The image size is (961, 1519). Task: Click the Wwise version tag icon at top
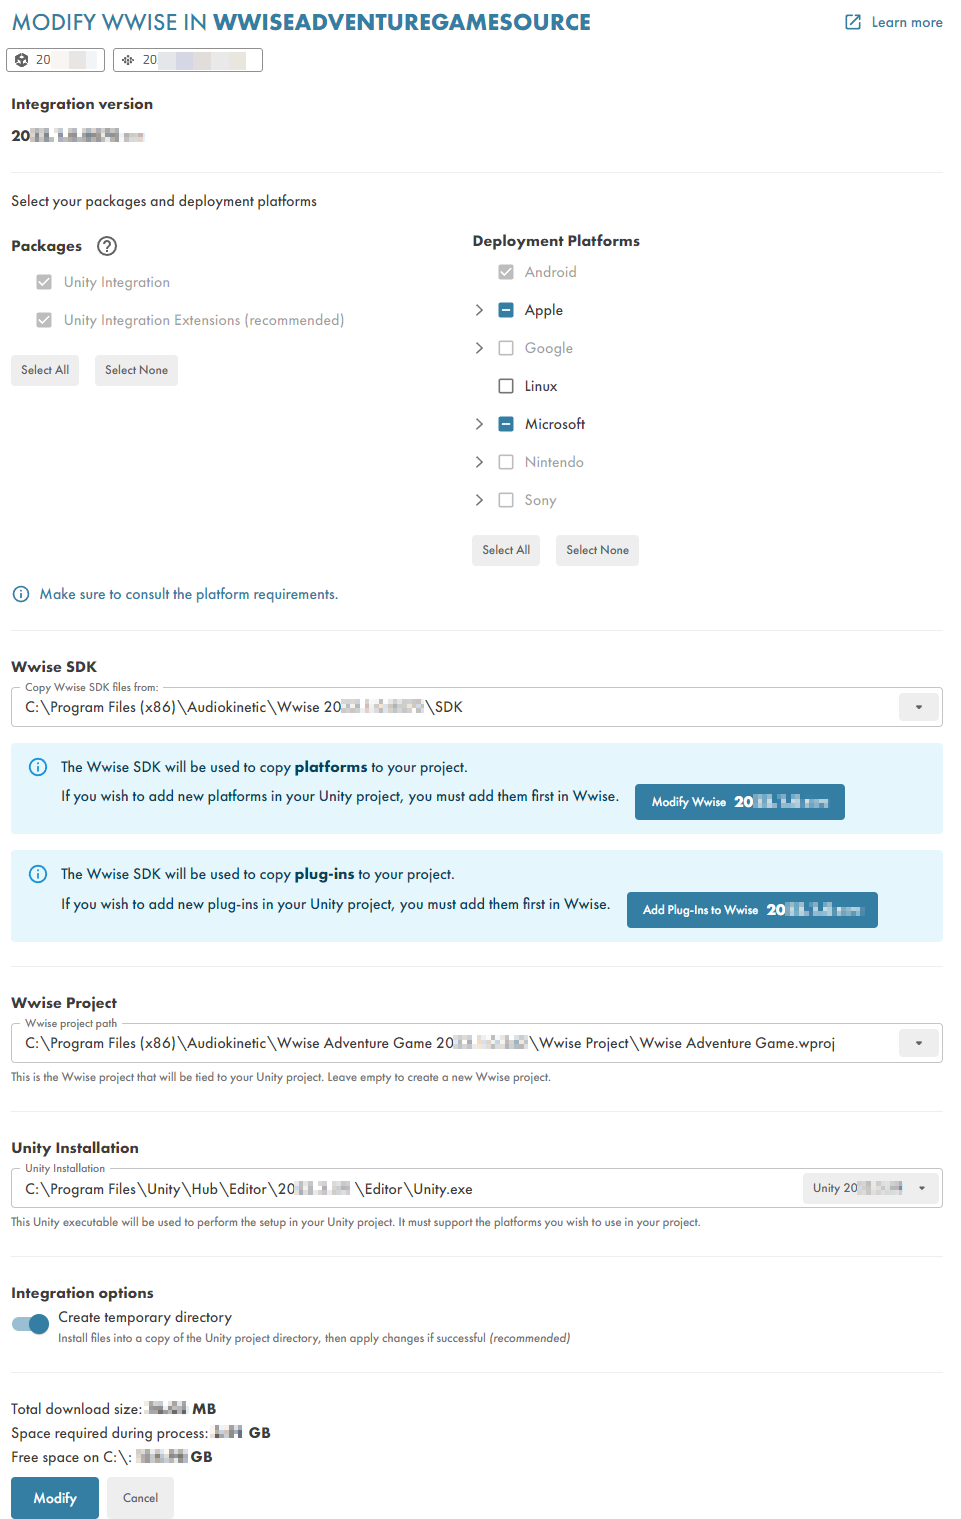pyautogui.click(x=128, y=60)
